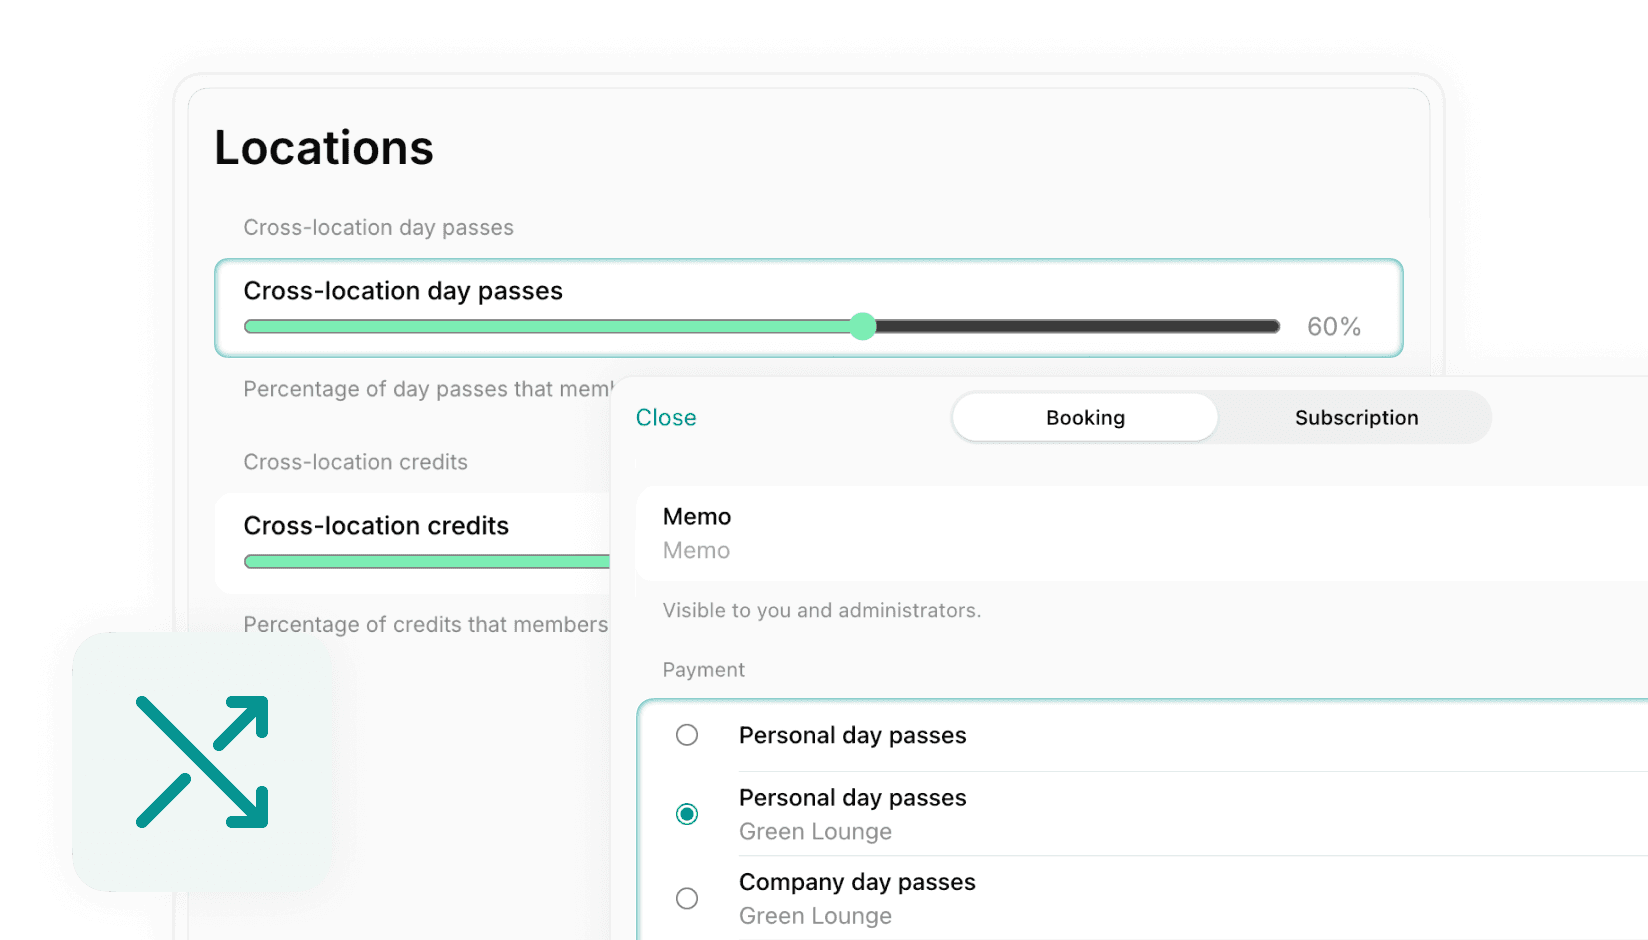Screen dimensions: 1648x940
Task: Click the Cross-location credits field label
Action: (376, 525)
